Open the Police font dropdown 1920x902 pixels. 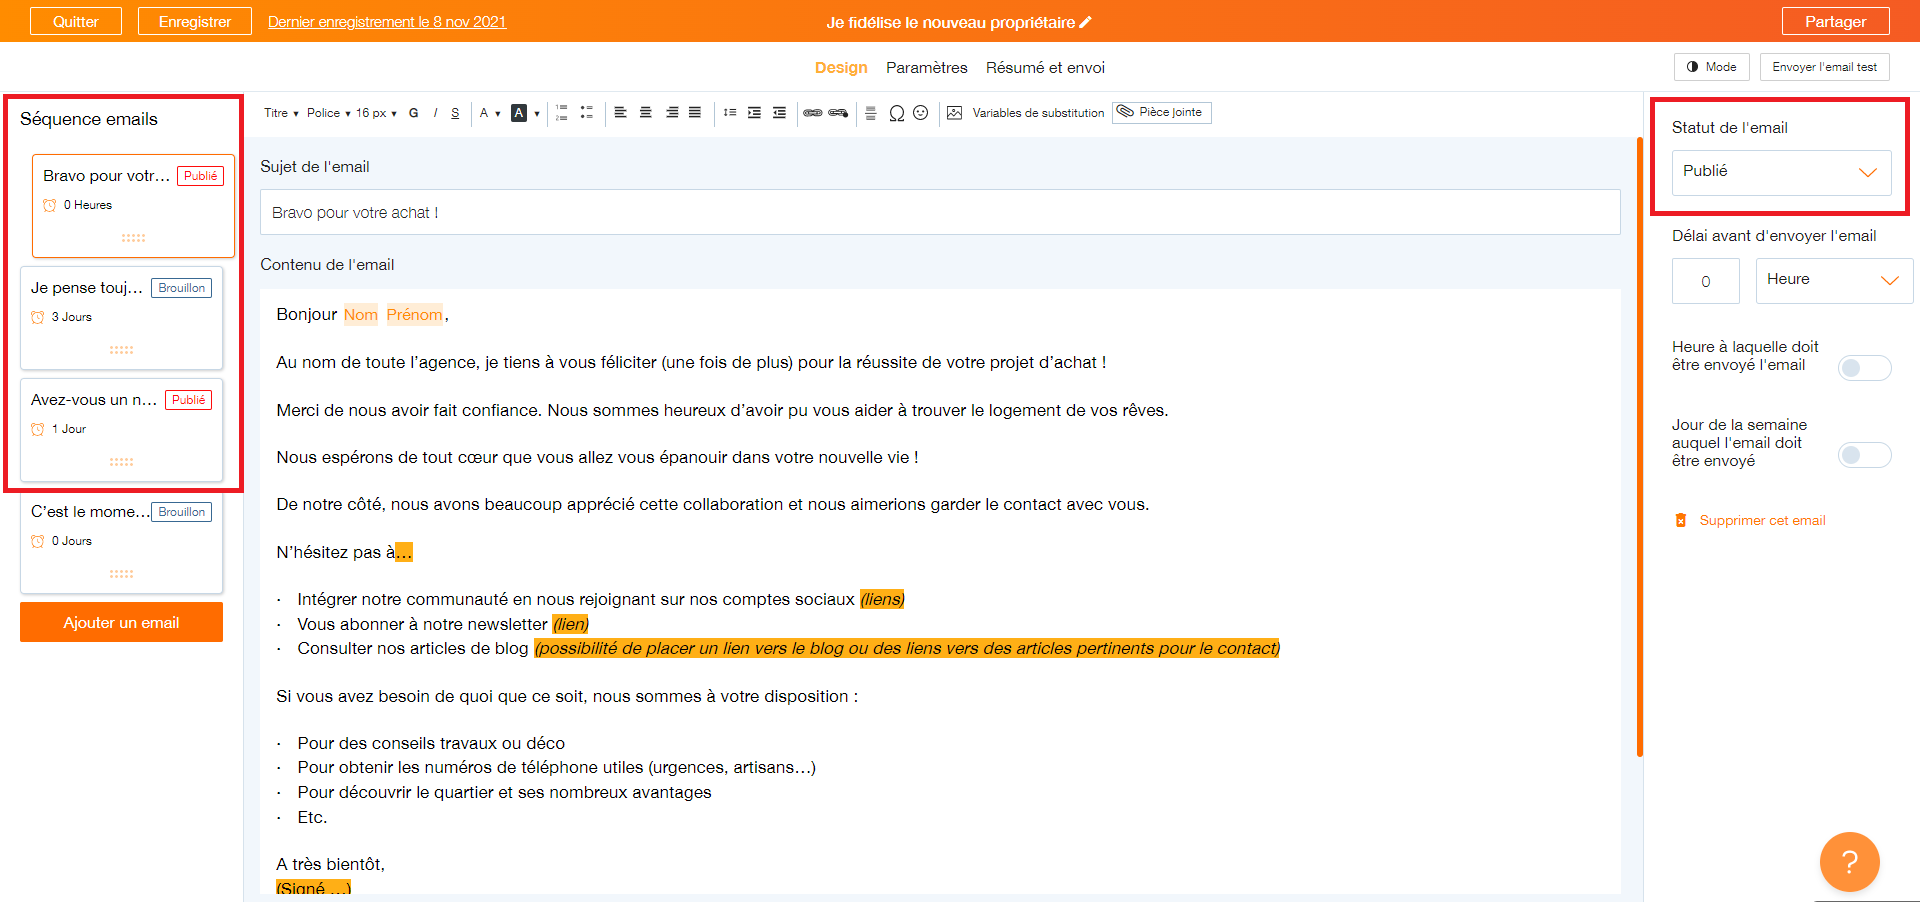(x=328, y=113)
